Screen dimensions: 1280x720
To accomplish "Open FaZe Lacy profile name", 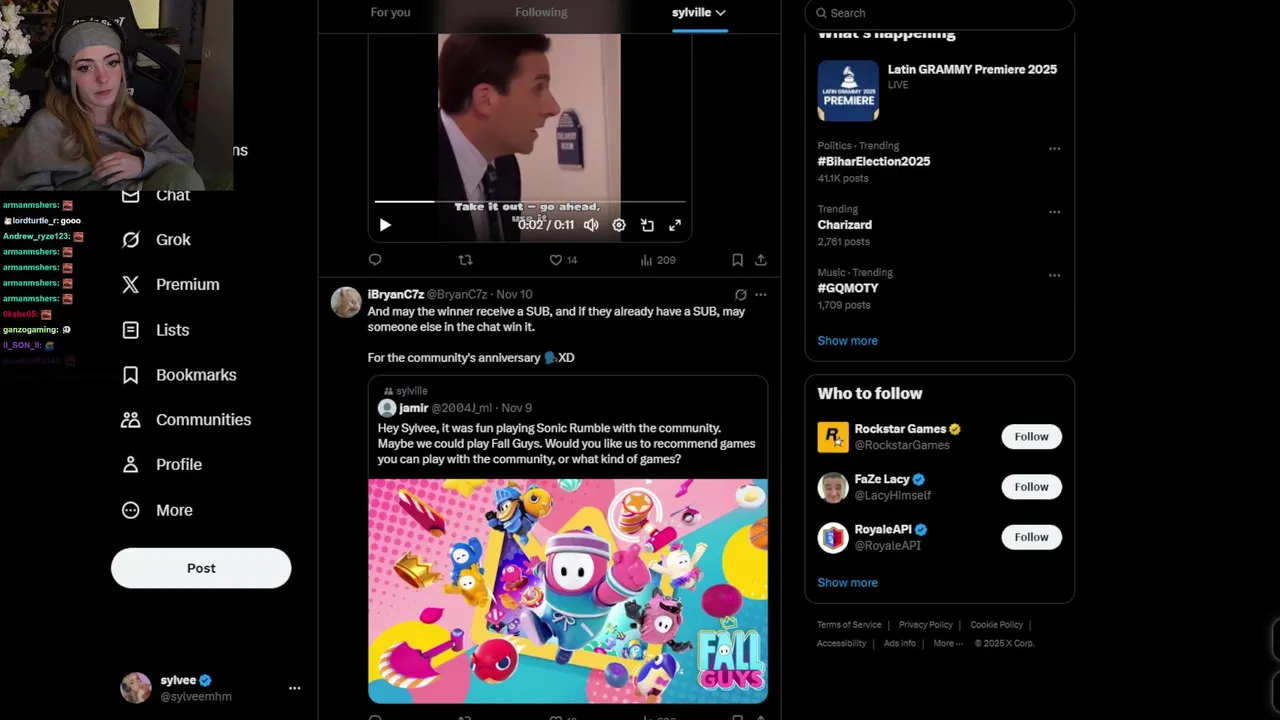I will 882,479.
